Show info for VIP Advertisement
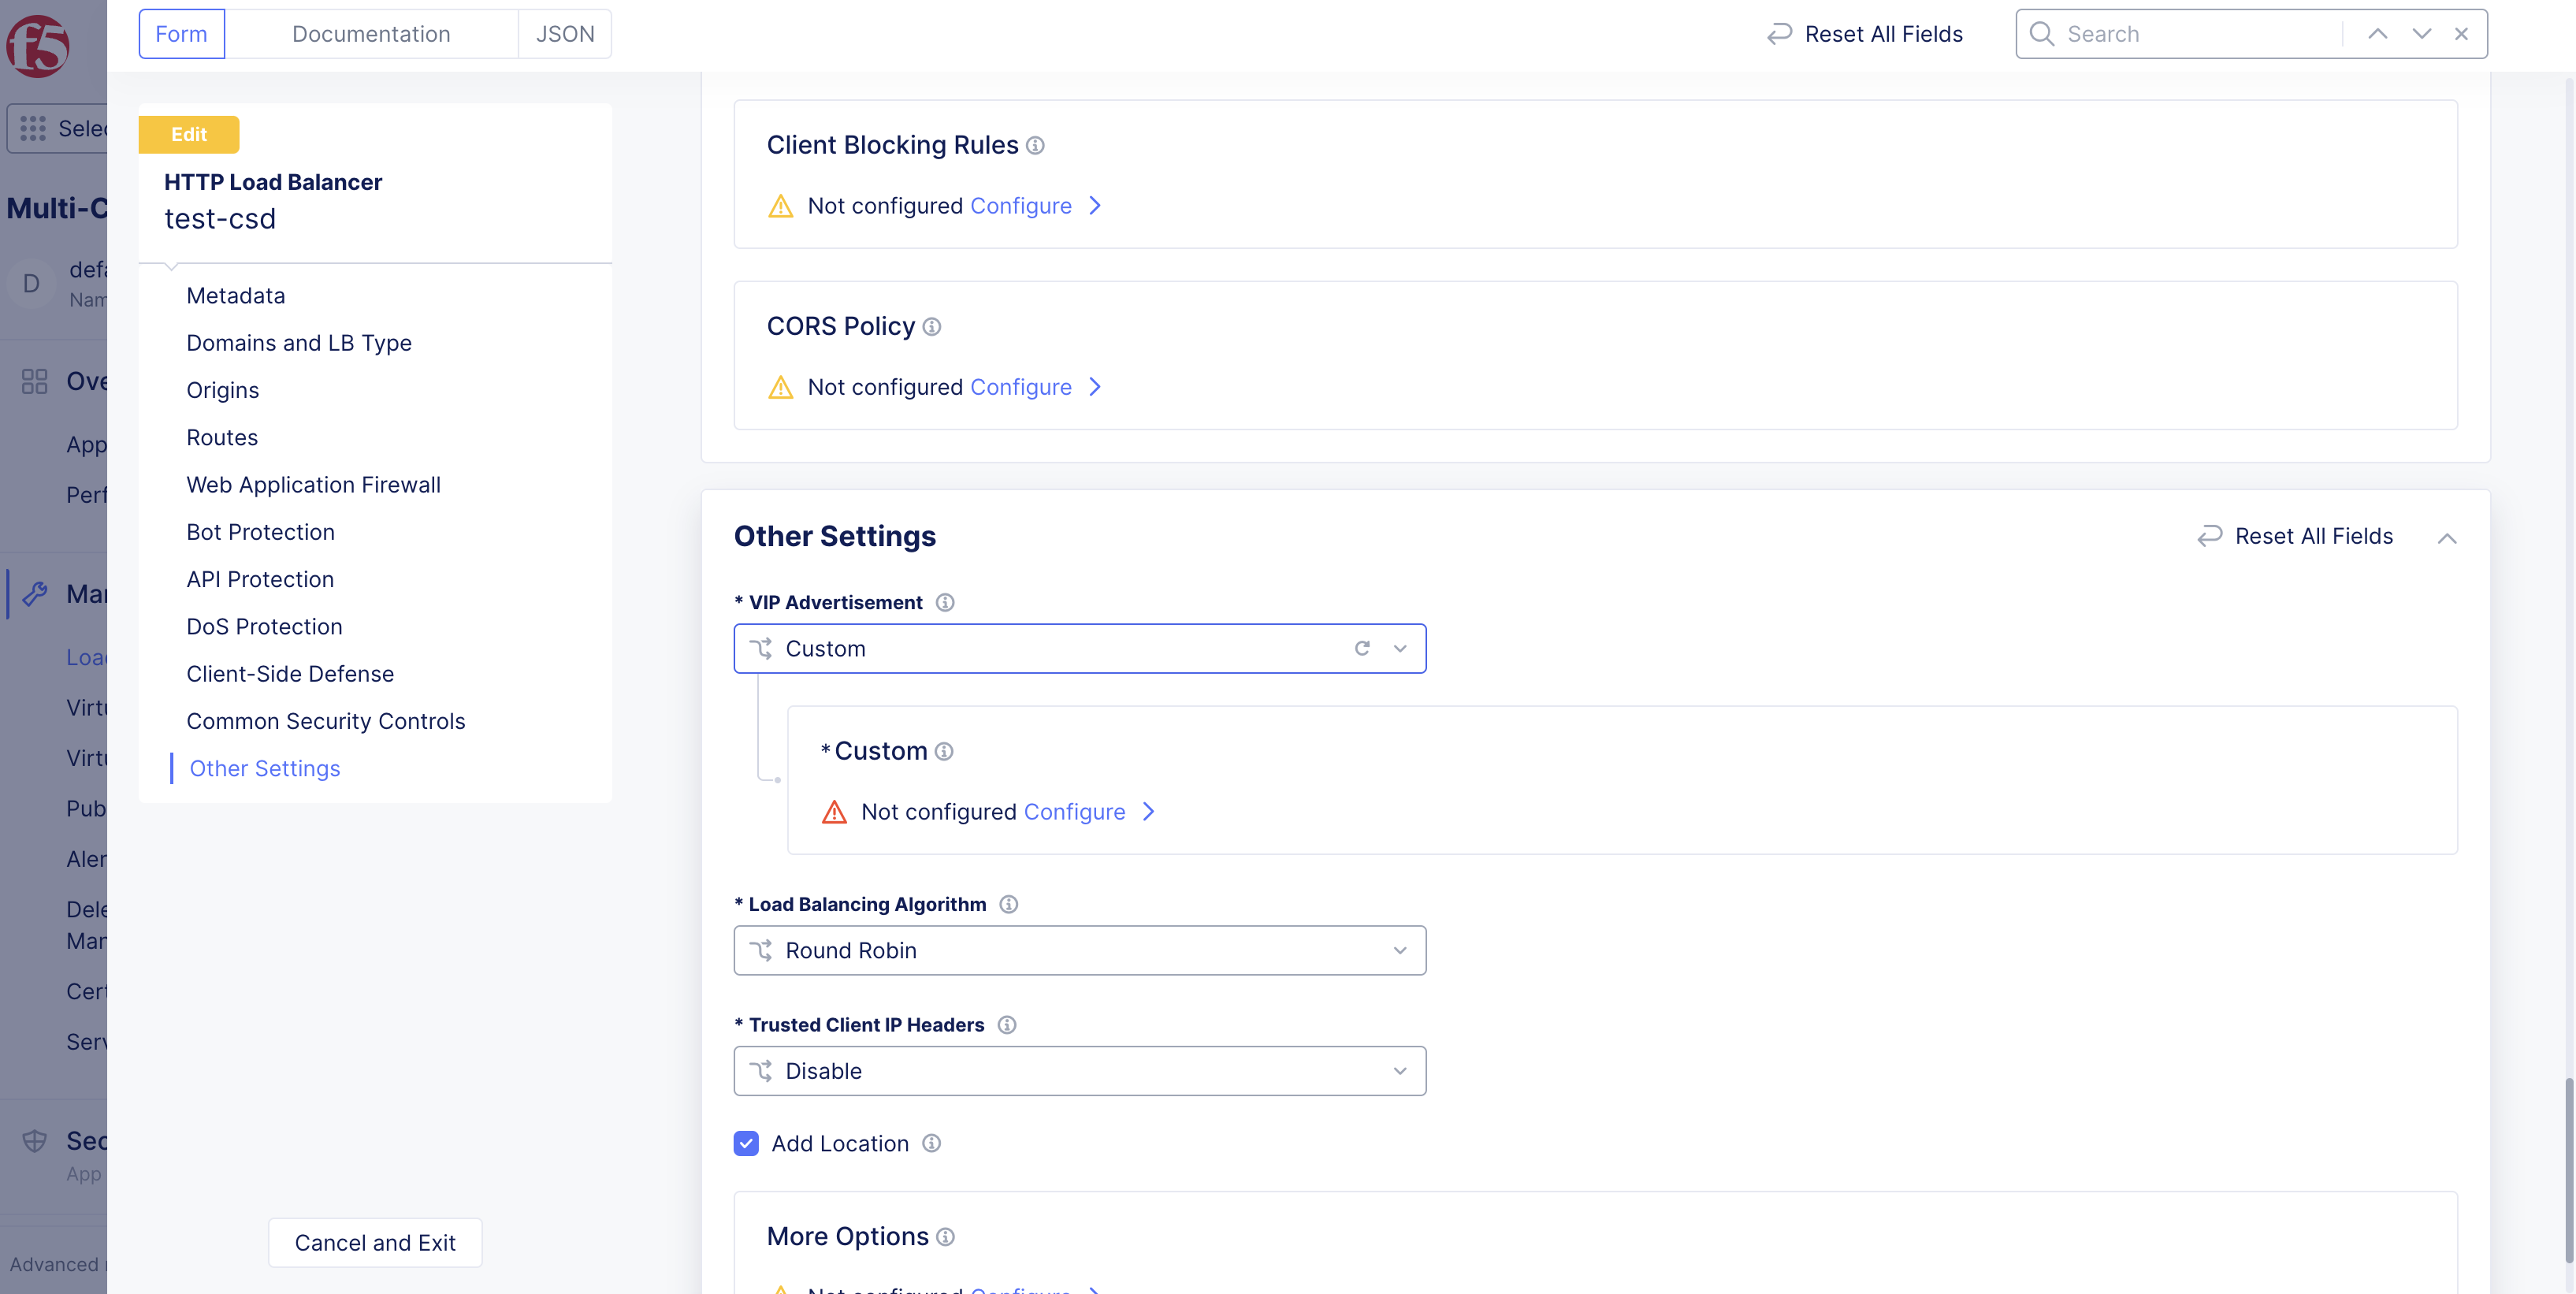This screenshot has height=1294, width=2576. (945, 602)
